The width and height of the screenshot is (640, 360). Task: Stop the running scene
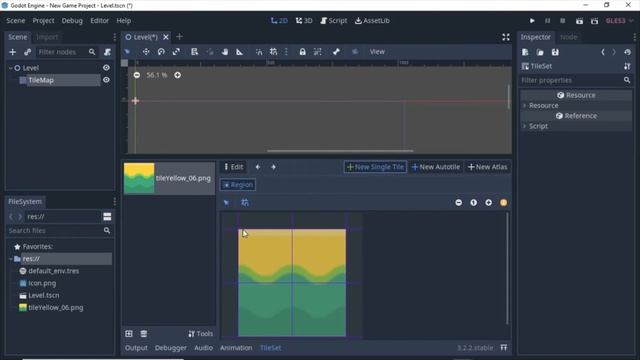point(562,21)
